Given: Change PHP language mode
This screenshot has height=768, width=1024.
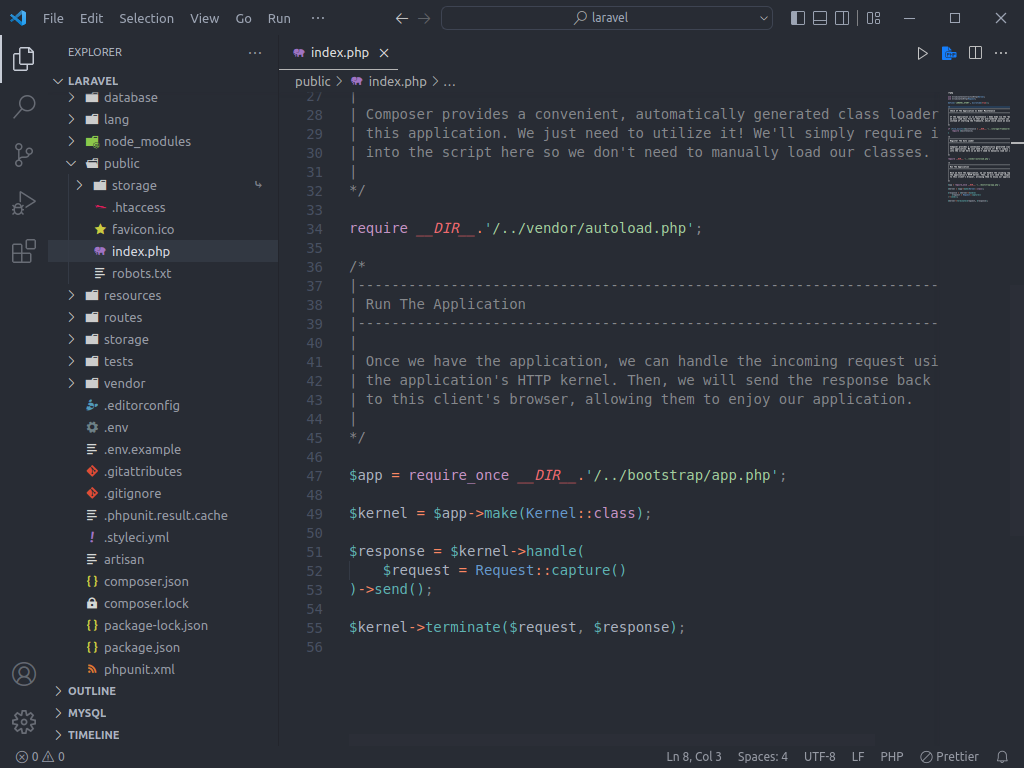Looking at the screenshot, I should point(891,757).
